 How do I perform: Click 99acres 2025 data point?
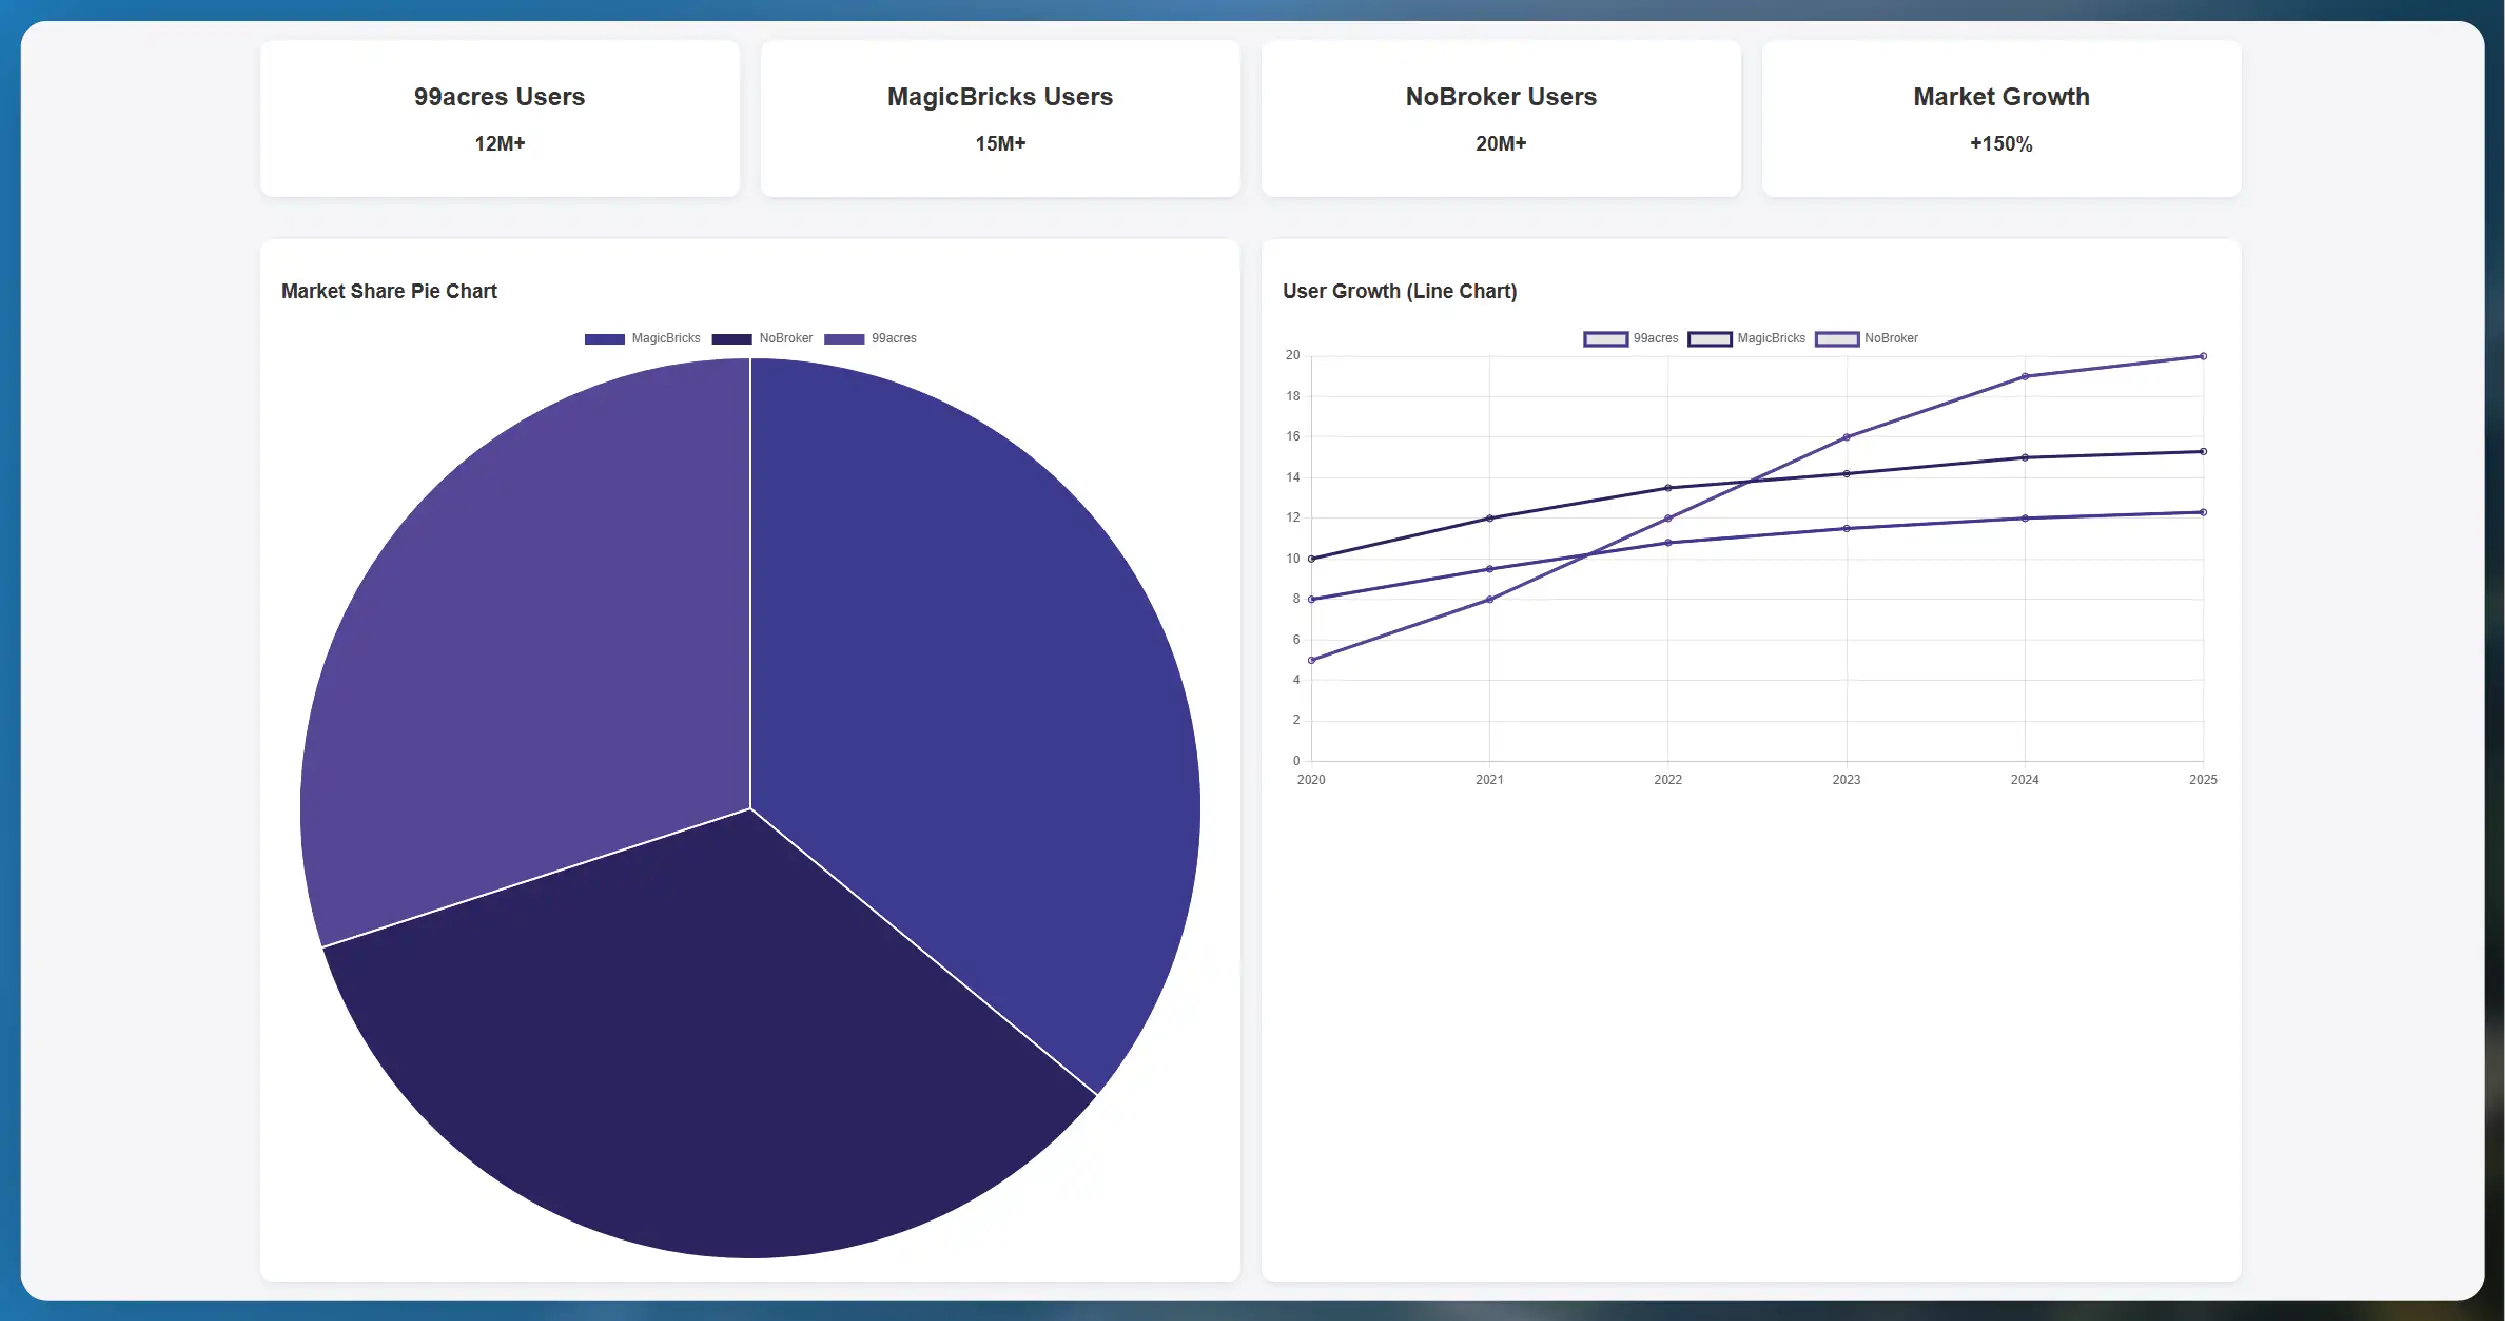[x=2203, y=512]
